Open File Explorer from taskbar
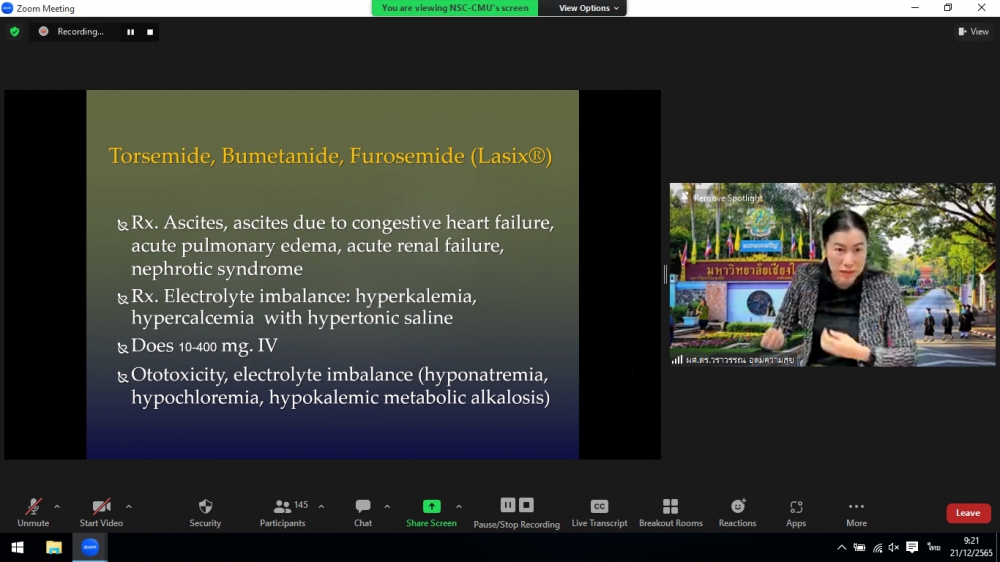Screen dimensions: 1000x562 54,547
